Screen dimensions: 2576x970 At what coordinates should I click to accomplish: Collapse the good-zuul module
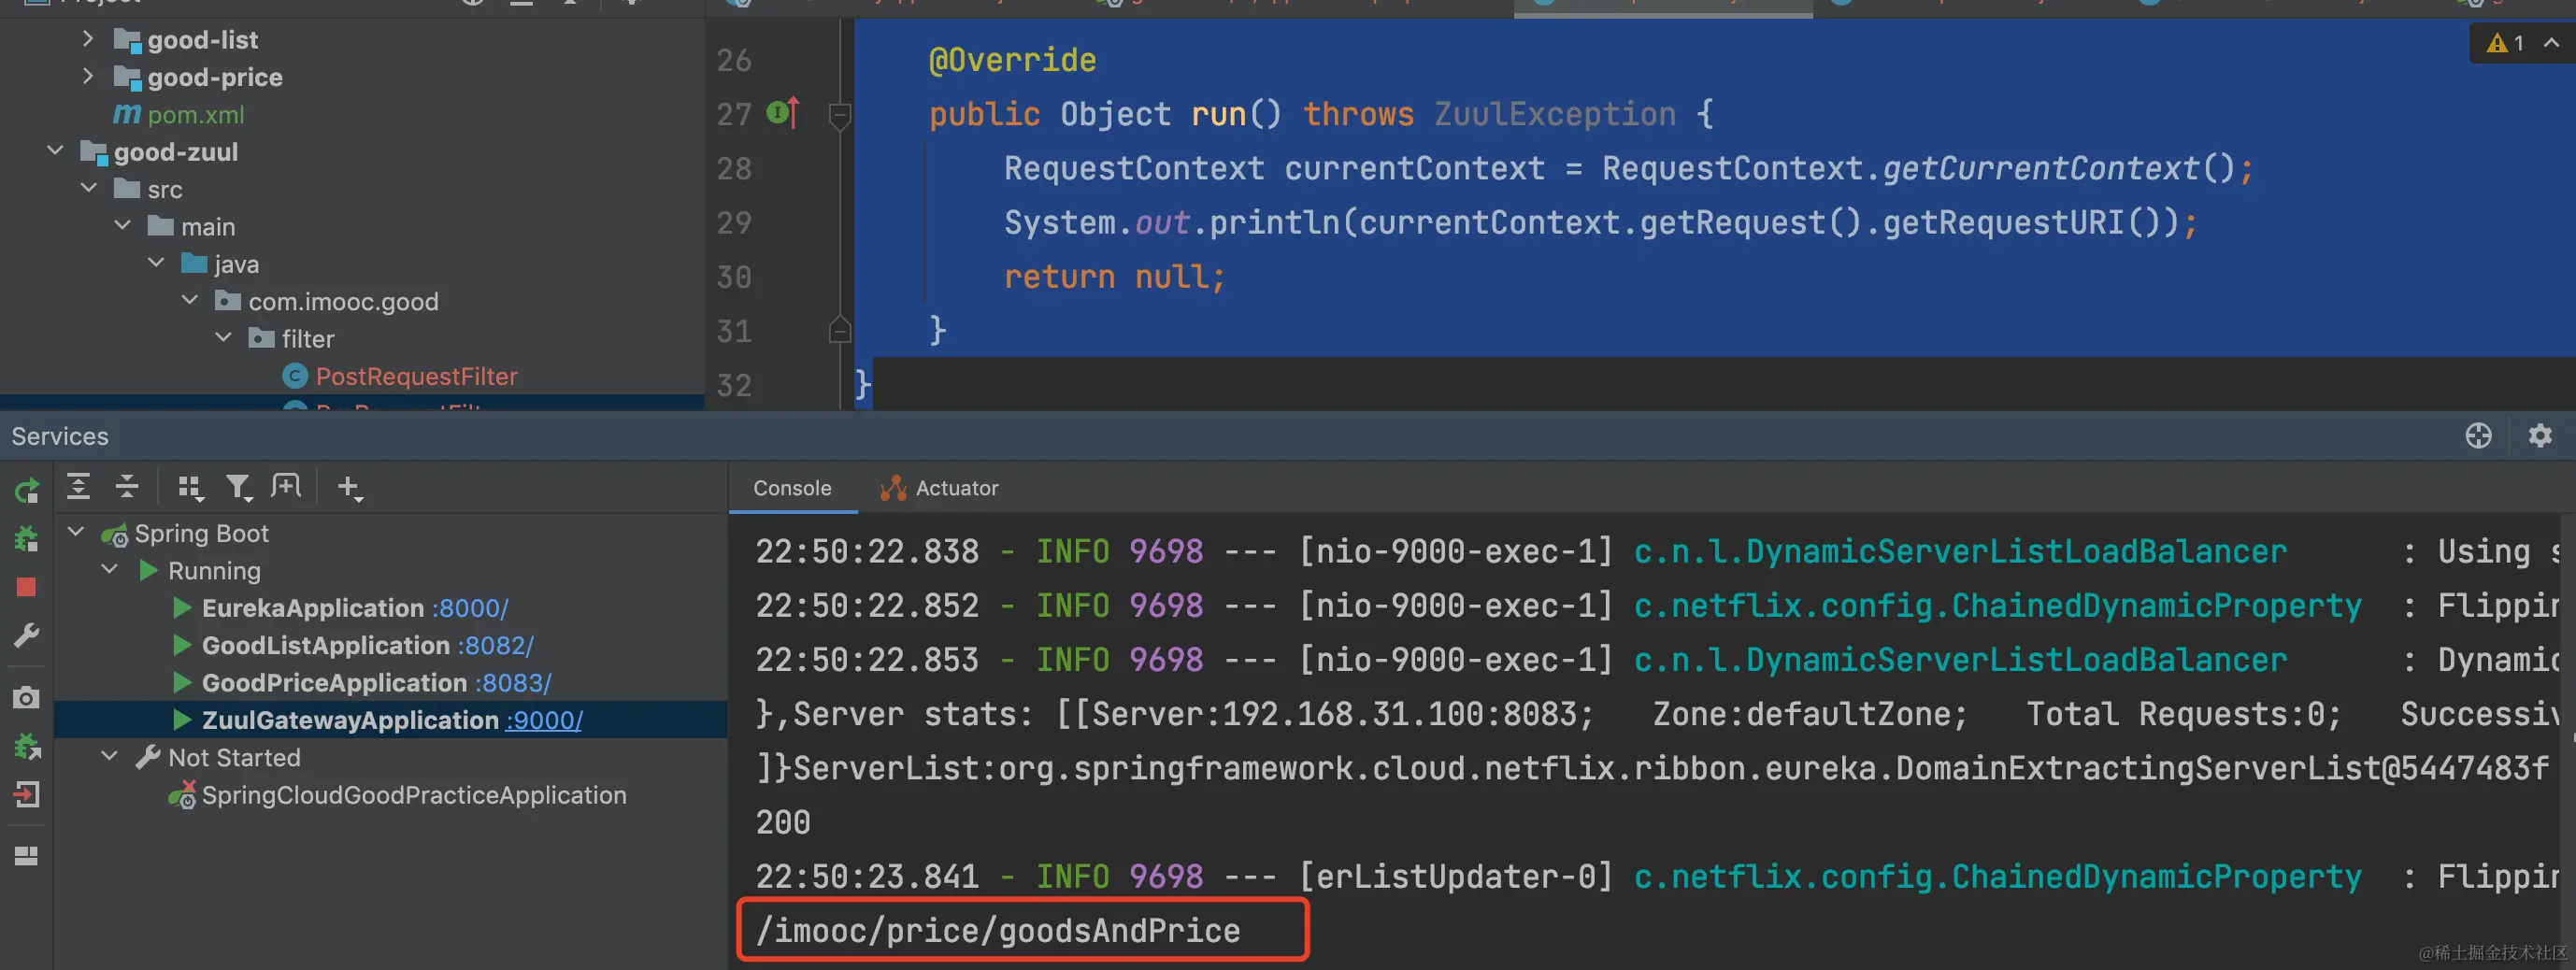click(55, 151)
